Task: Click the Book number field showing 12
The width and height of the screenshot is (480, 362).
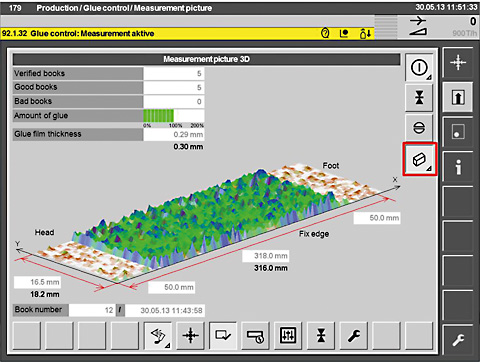Action: (x=92, y=310)
